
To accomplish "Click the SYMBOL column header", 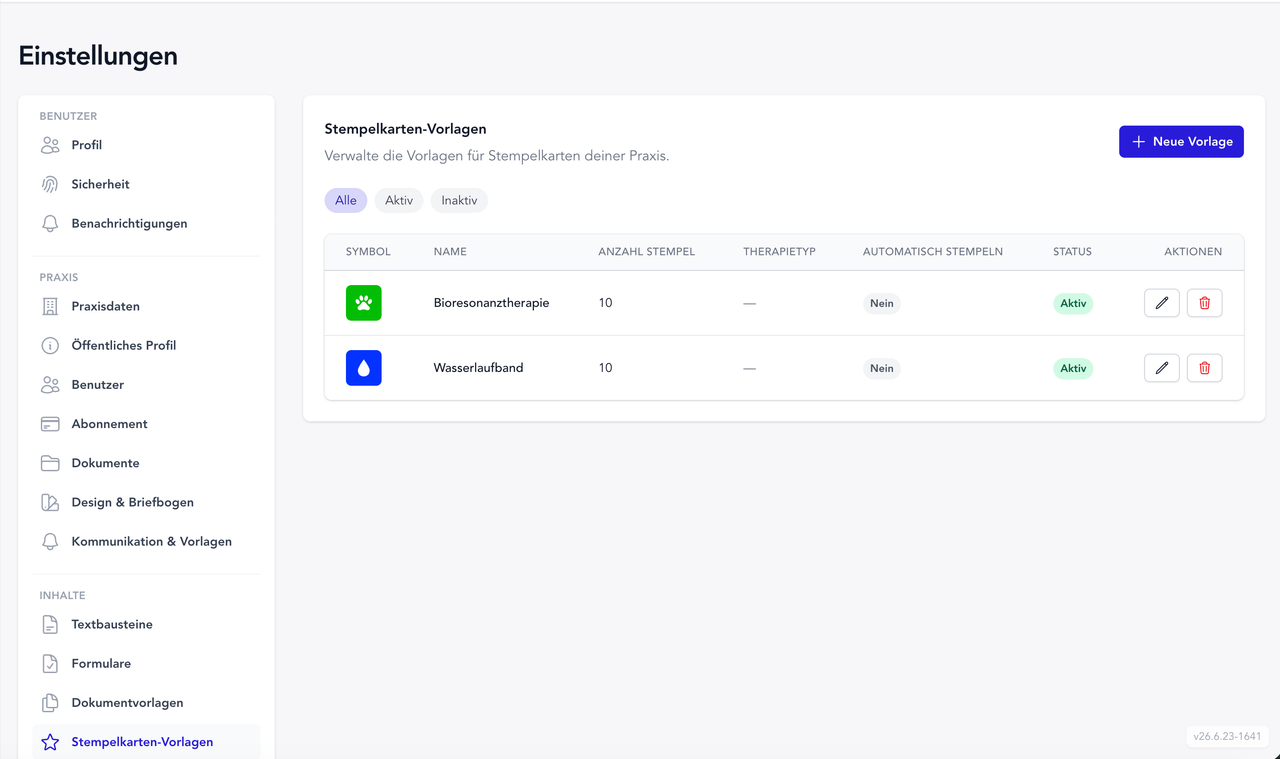I will click(x=368, y=252).
